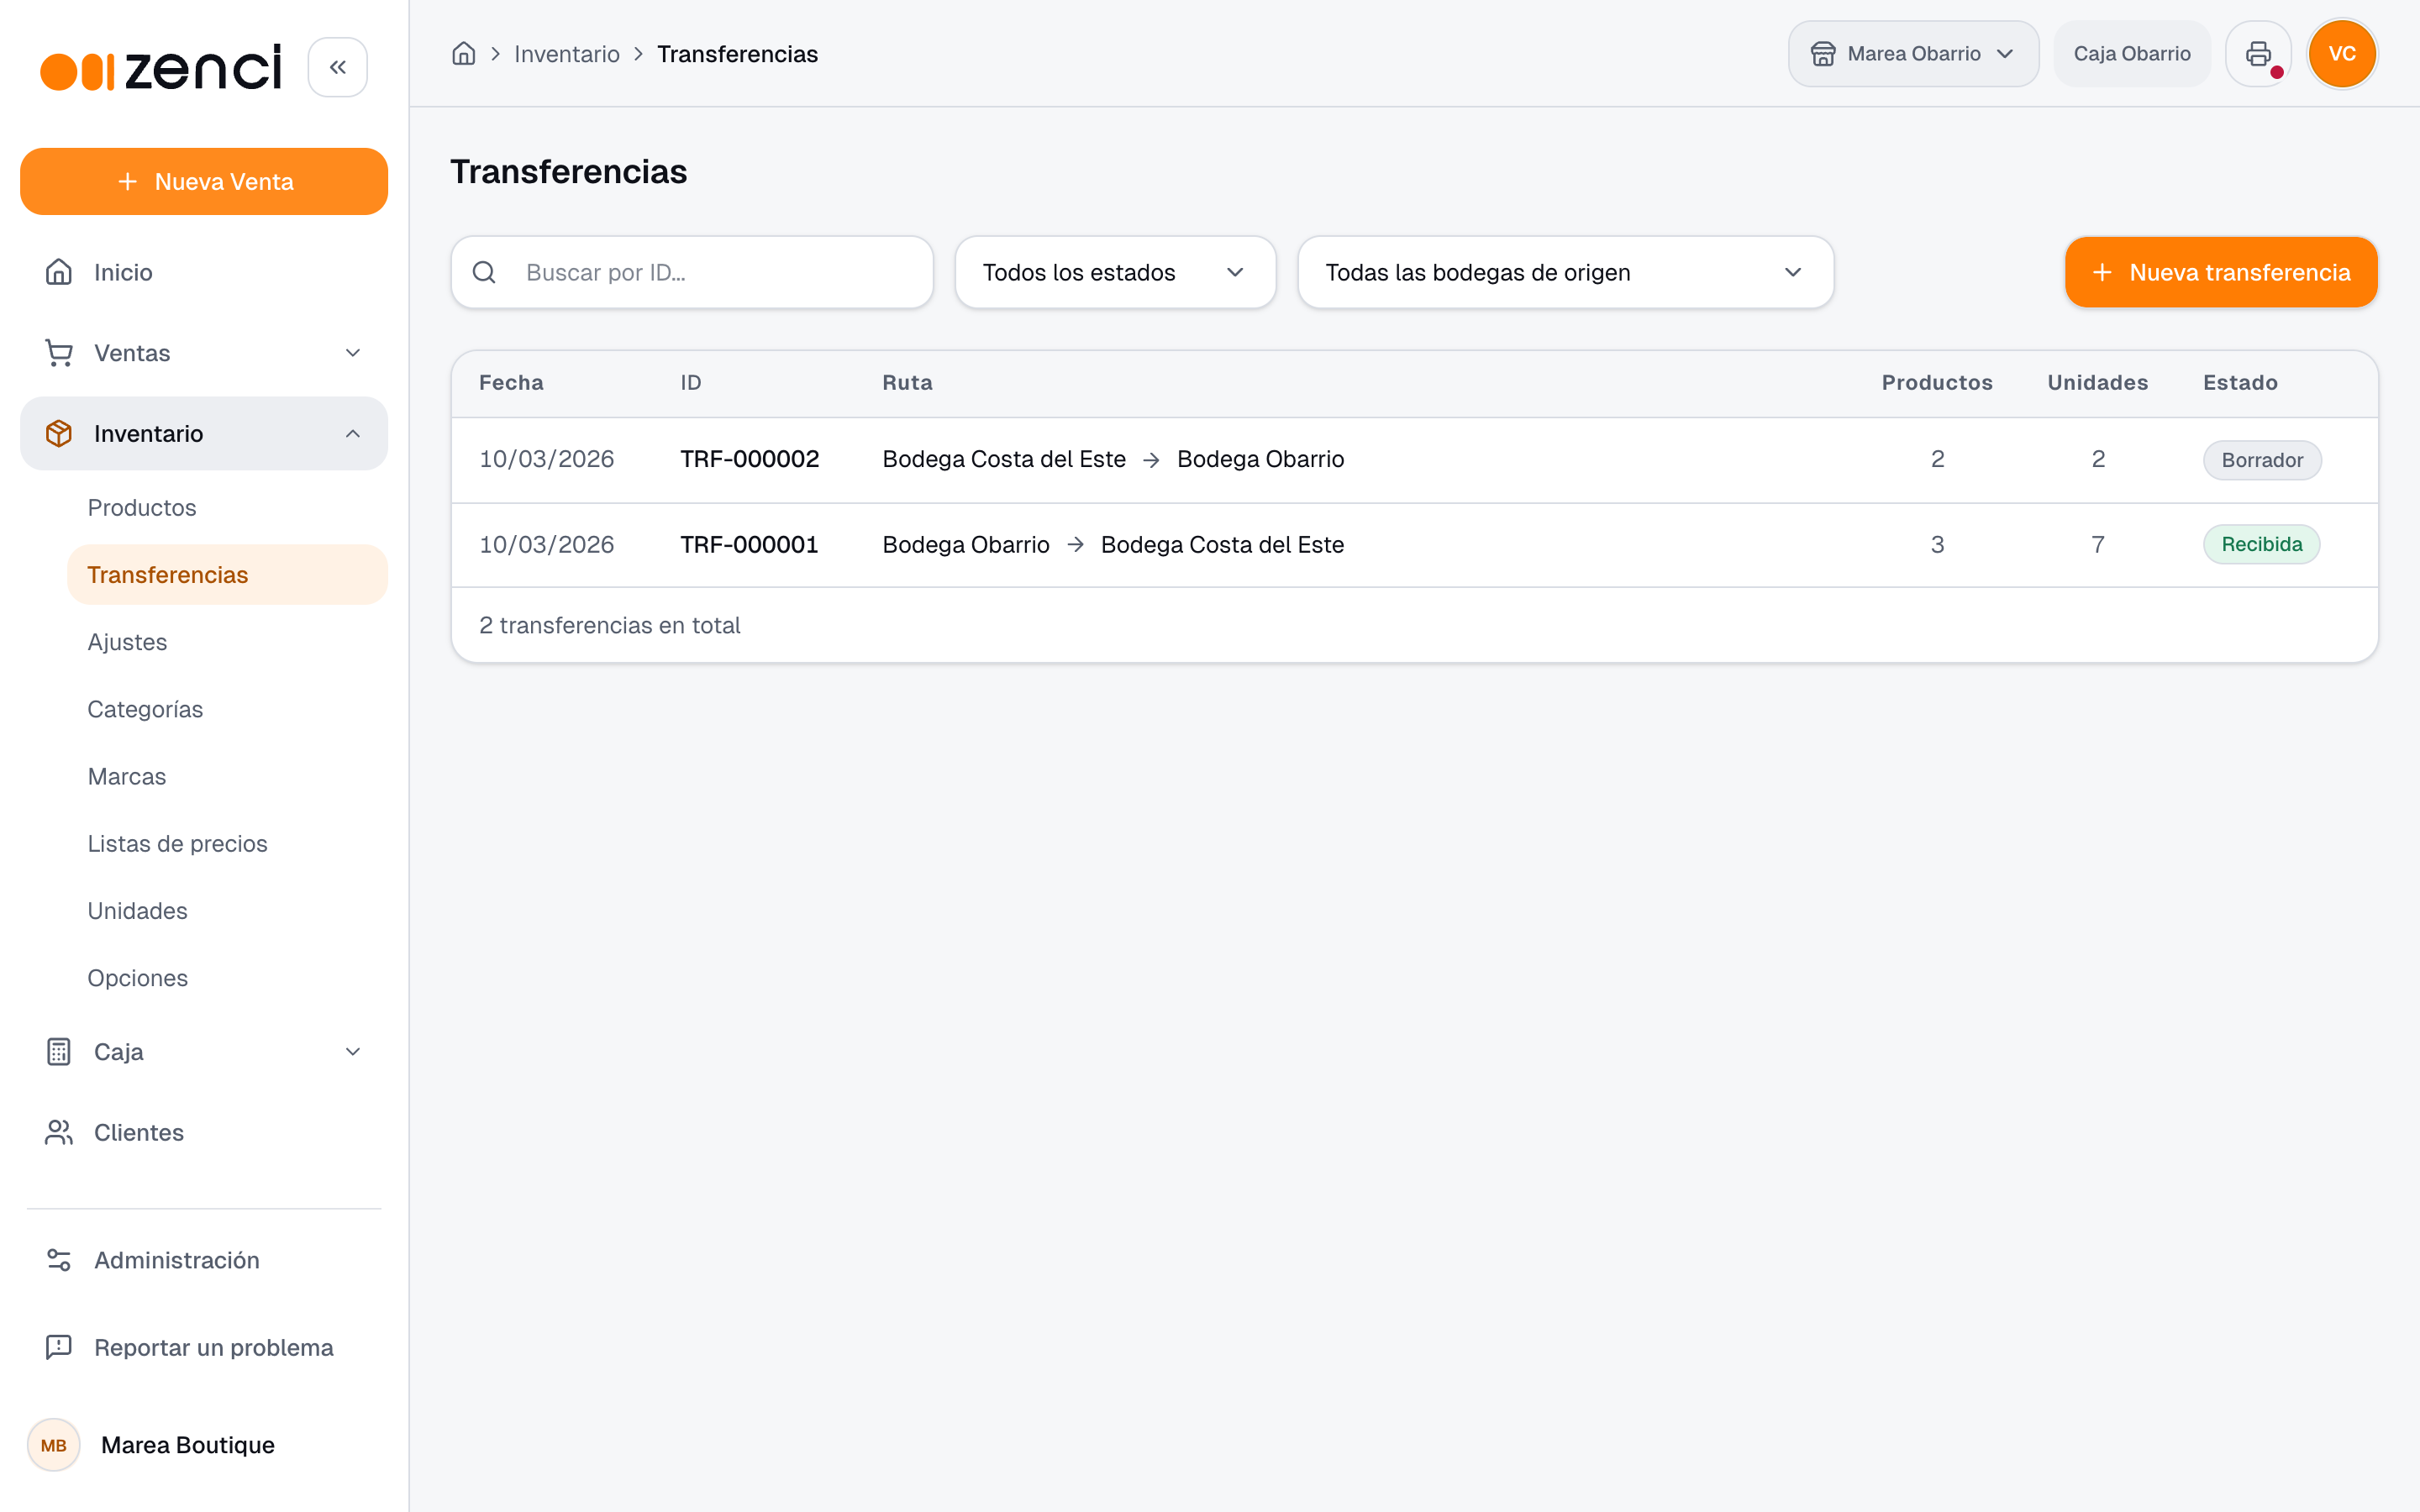Screen dimensions: 2420x1512
Task: Open the printer status icon
Action: tap(2258, 54)
